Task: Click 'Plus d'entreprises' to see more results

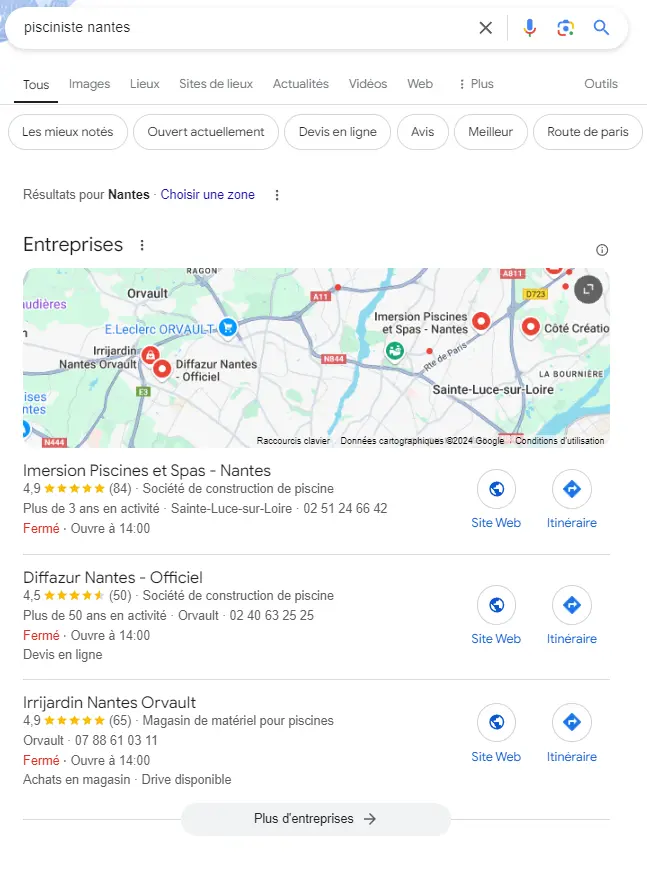Action: (316, 819)
